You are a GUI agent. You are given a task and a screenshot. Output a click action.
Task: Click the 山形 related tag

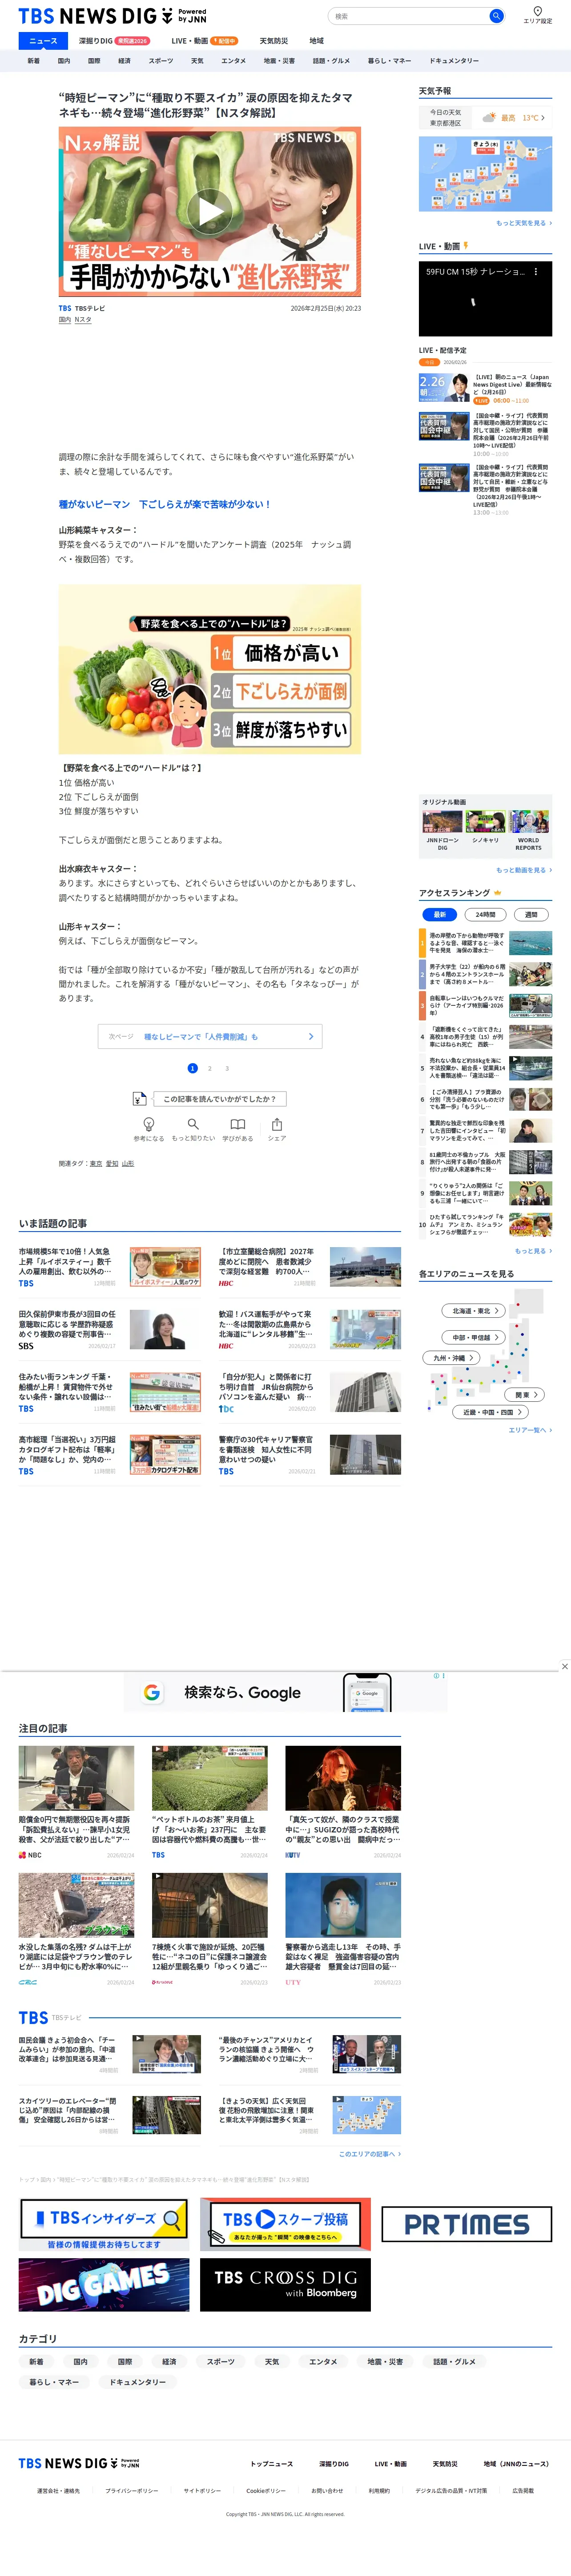coord(128,1164)
